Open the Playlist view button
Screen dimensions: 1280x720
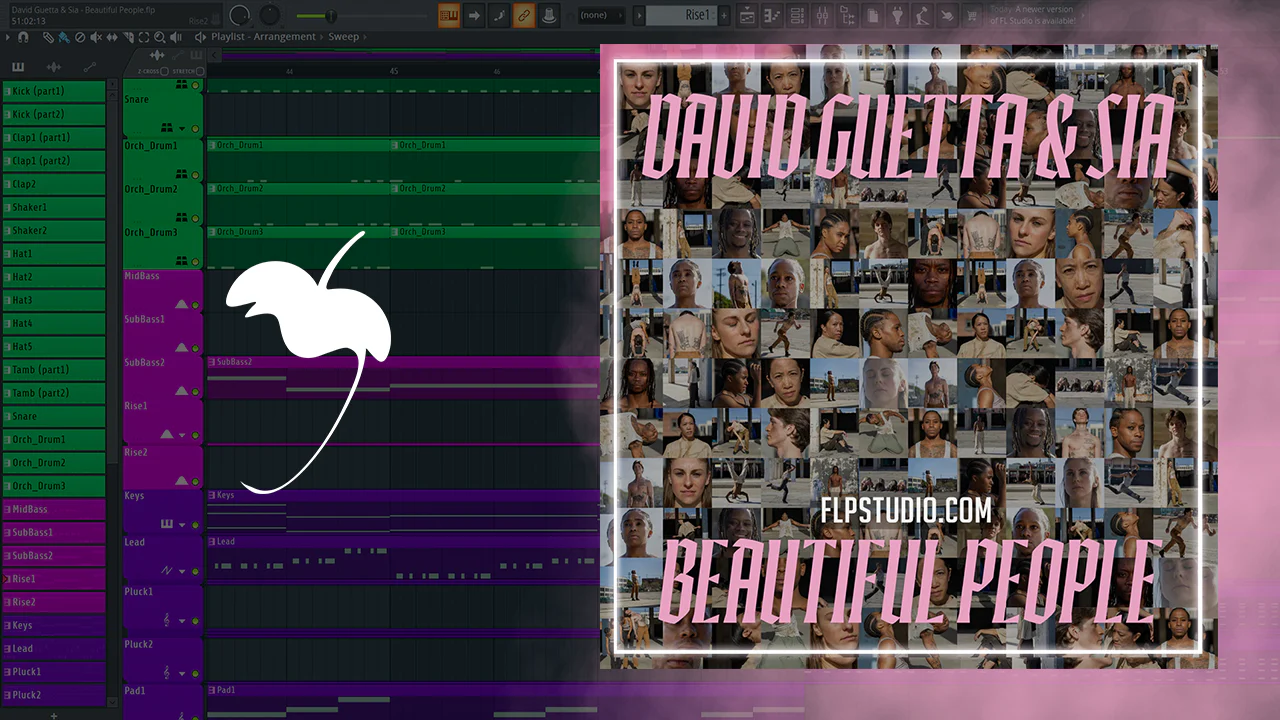point(747,15)
